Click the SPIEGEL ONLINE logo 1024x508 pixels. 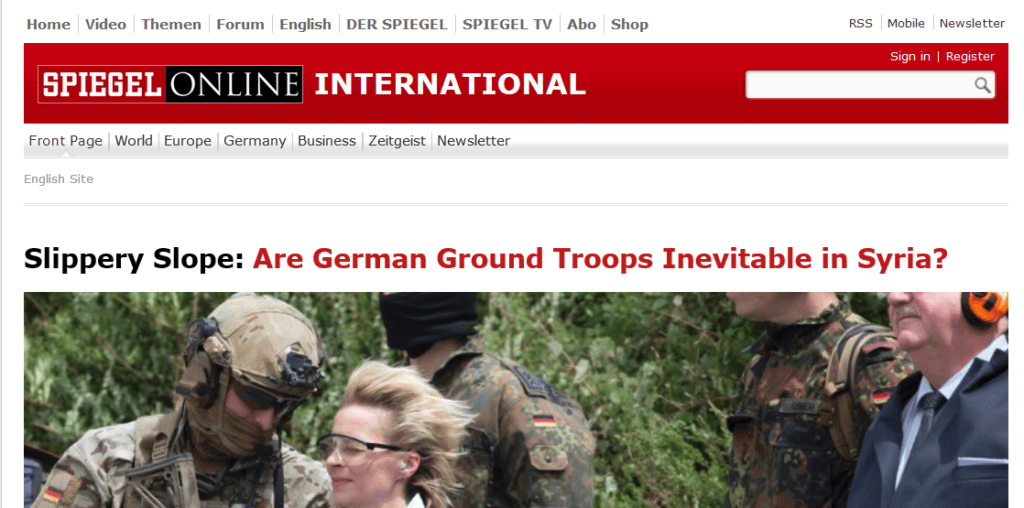click(x=170, y=84)
